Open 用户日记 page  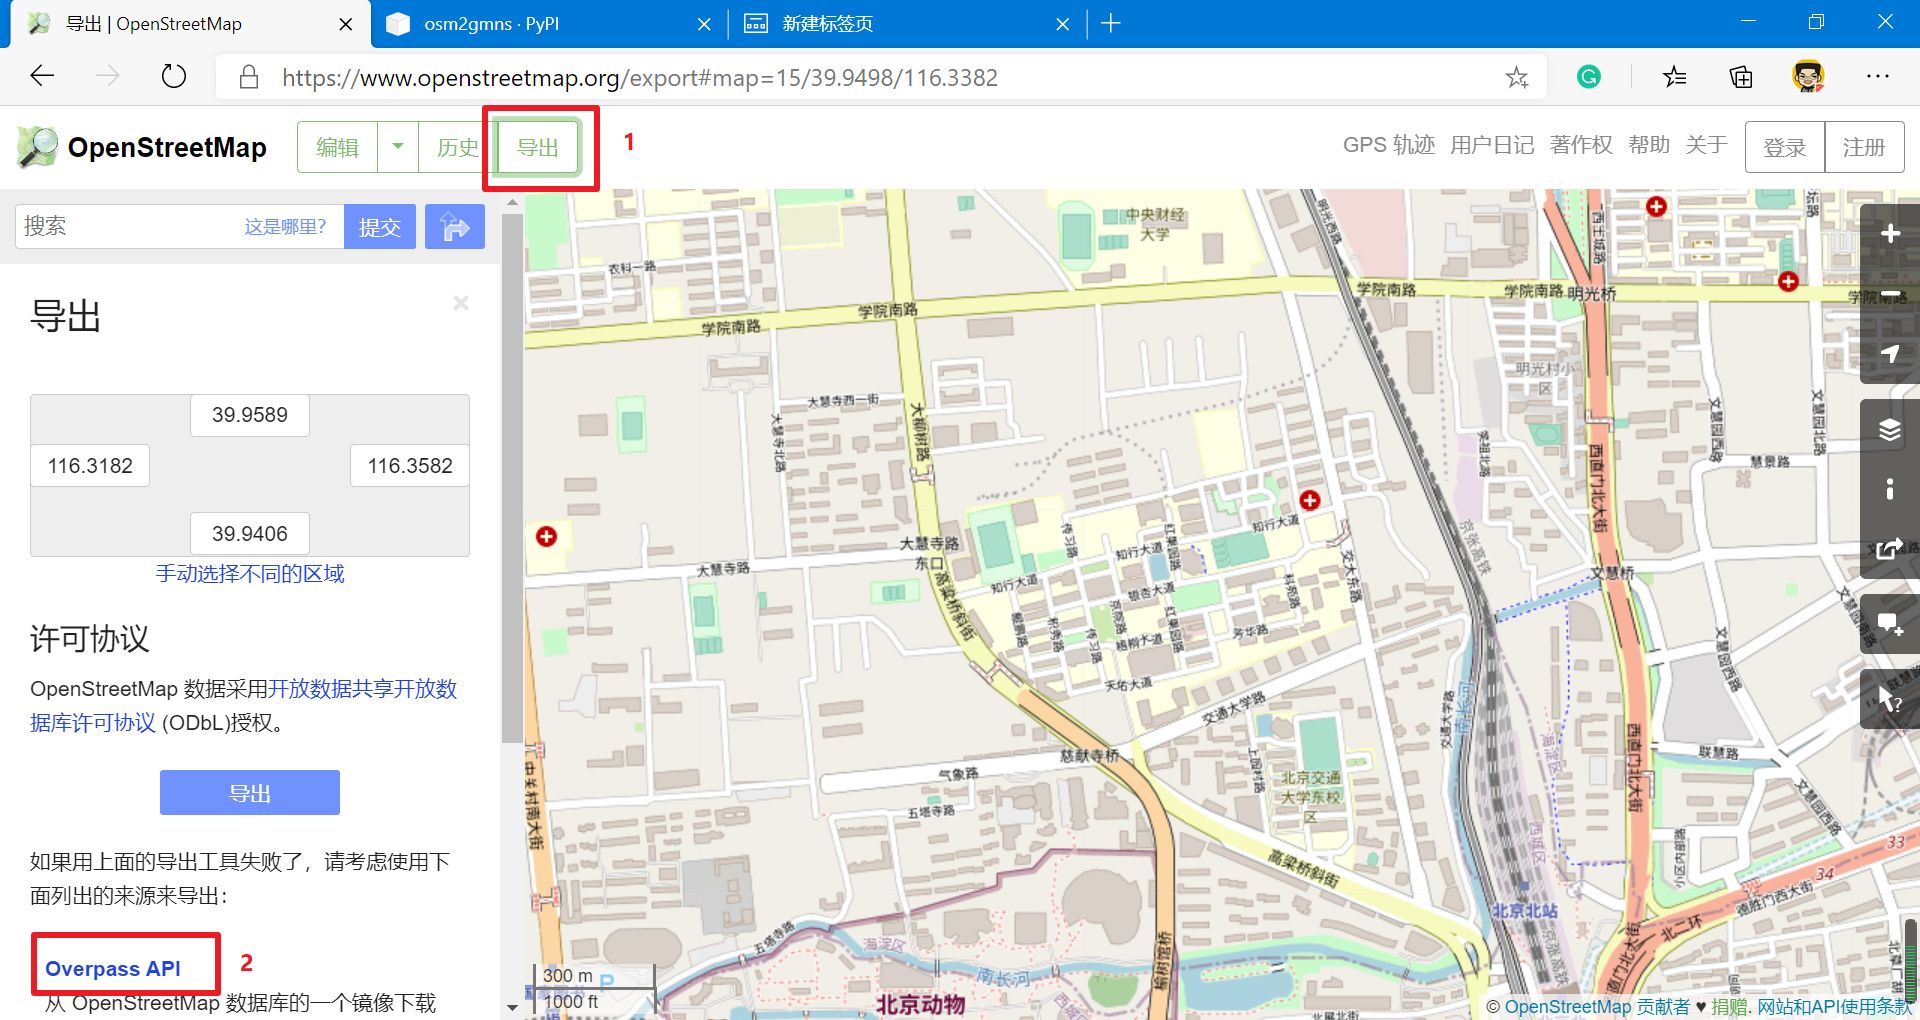tap(1492, 145)
